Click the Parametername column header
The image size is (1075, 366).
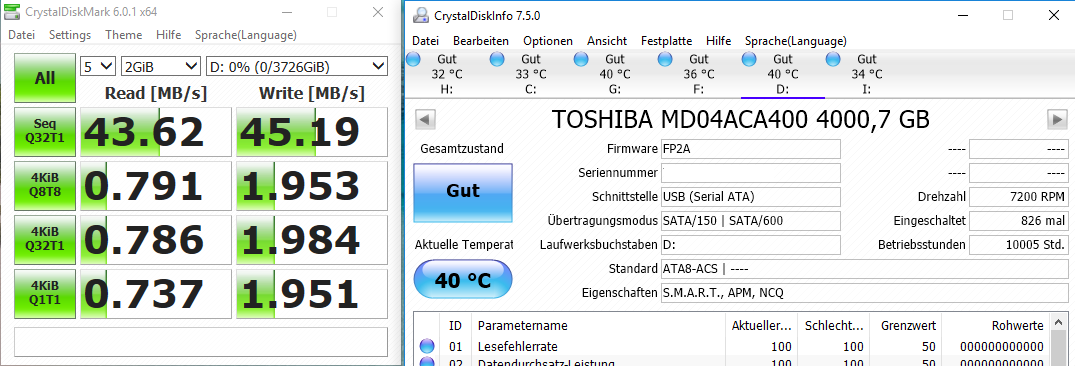tap(599, 325)
